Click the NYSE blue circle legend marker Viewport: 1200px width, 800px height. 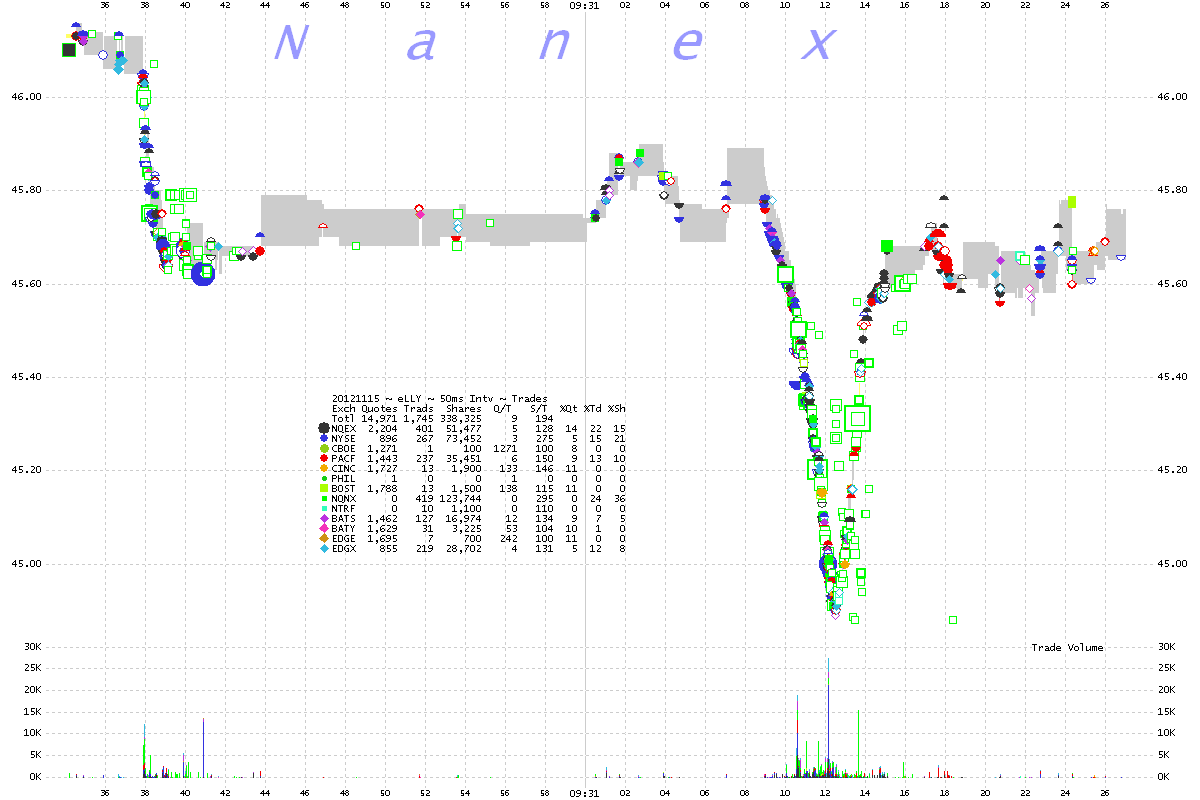pyautogui.click(x=323, y=438)
